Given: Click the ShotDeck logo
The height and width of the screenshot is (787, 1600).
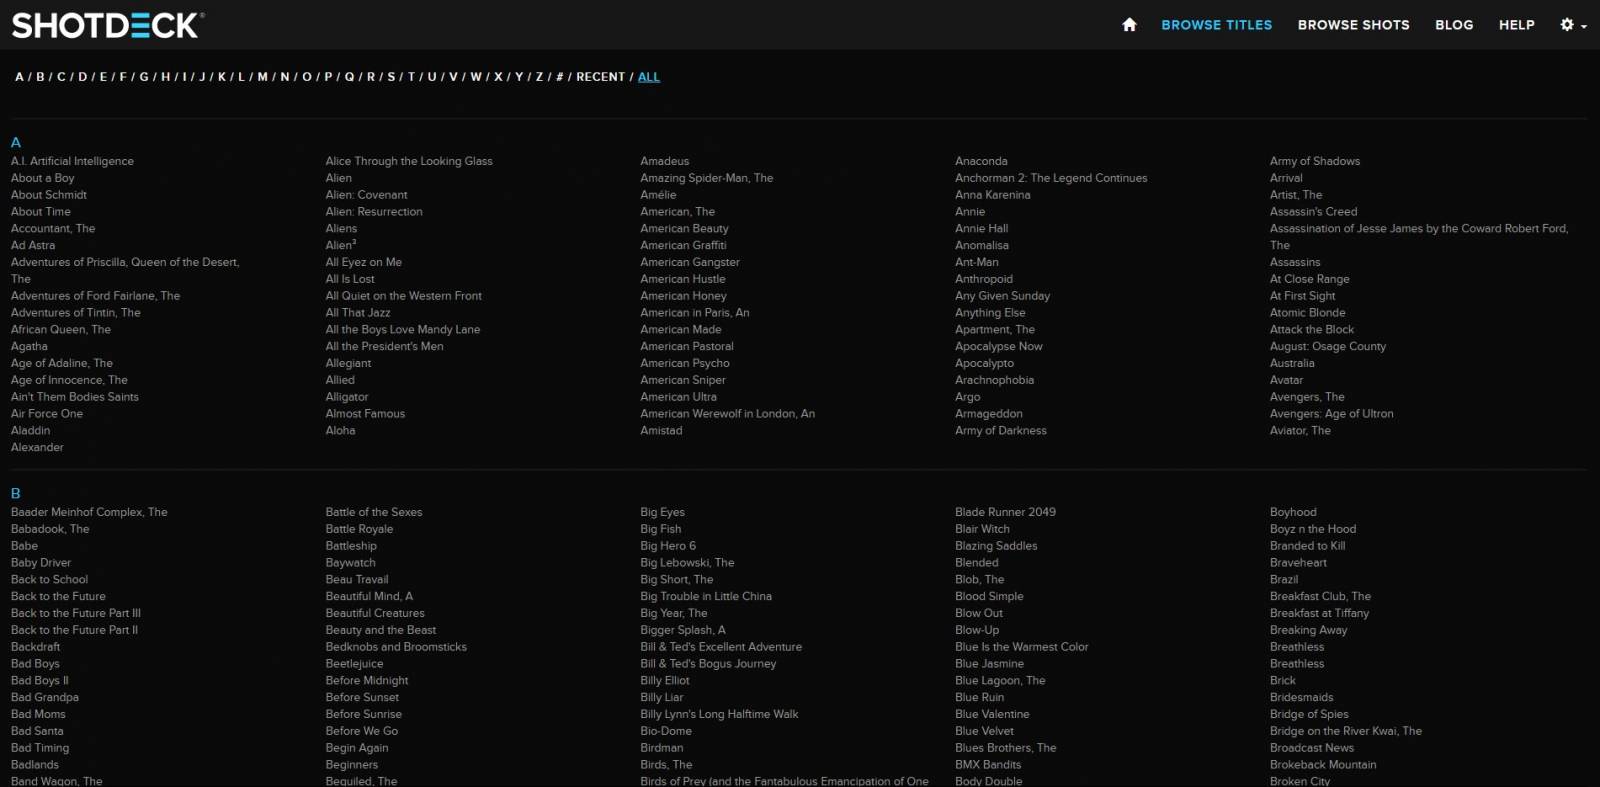Looking at the screenshot, I should [x=108, y=25].
